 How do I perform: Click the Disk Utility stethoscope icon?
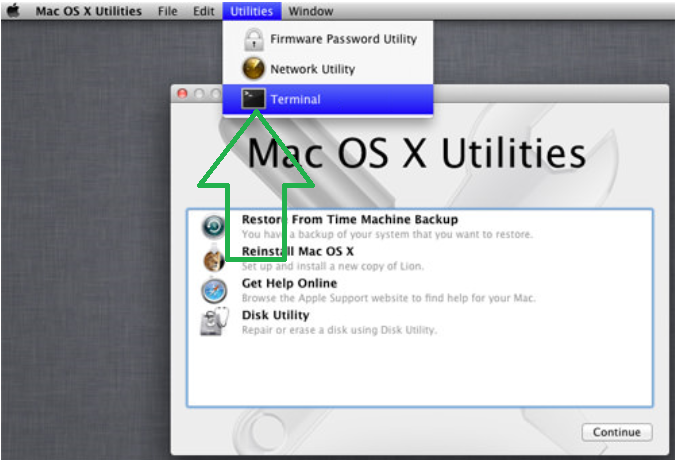click(x=214, y=323)
